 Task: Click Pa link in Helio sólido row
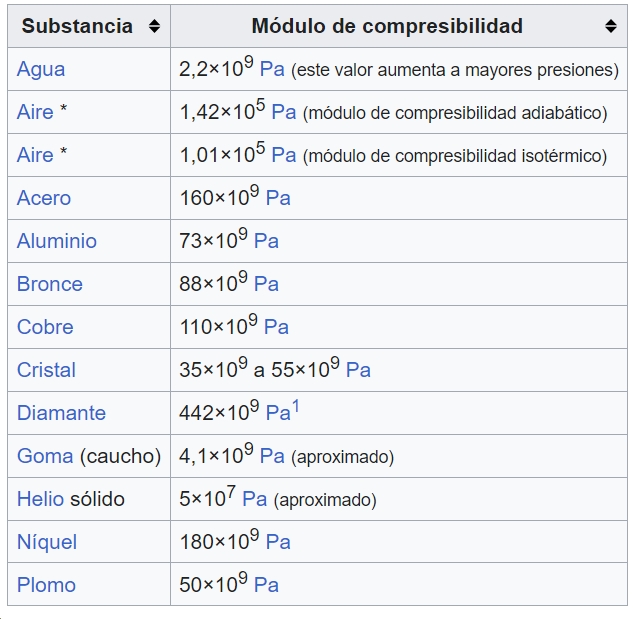click(x=255, y=499)
